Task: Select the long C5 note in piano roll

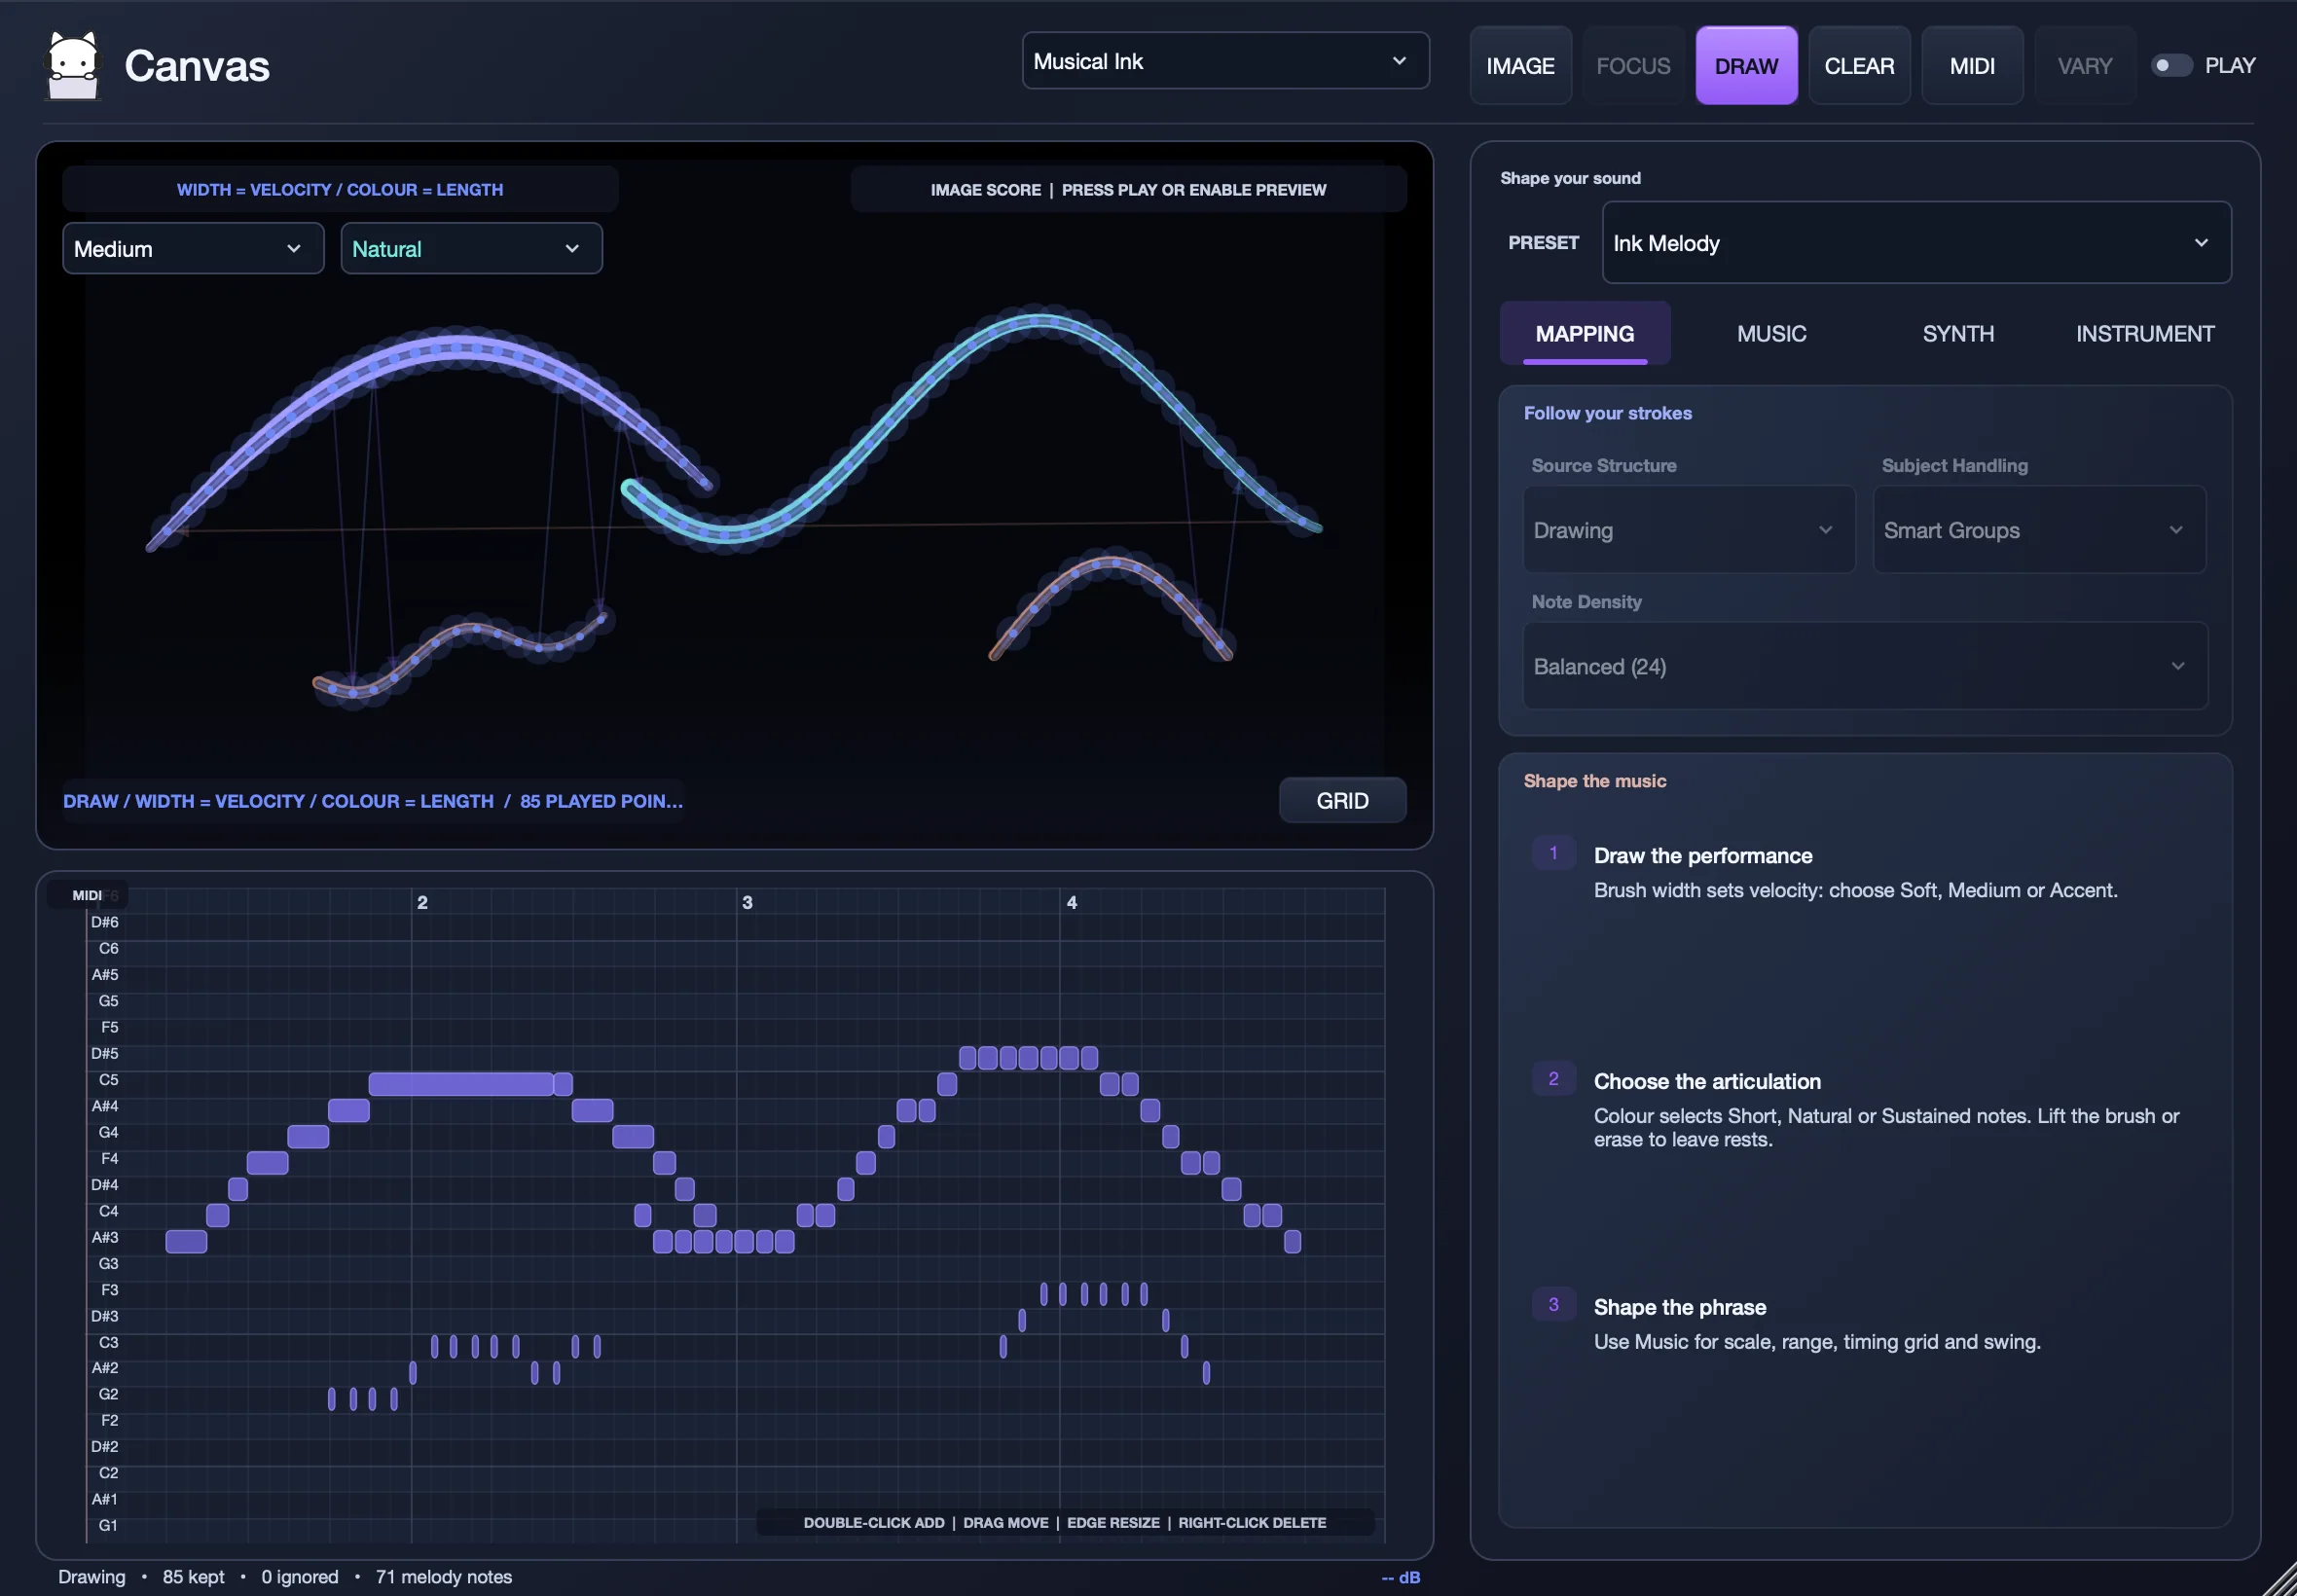Action: click(461, 1084)
